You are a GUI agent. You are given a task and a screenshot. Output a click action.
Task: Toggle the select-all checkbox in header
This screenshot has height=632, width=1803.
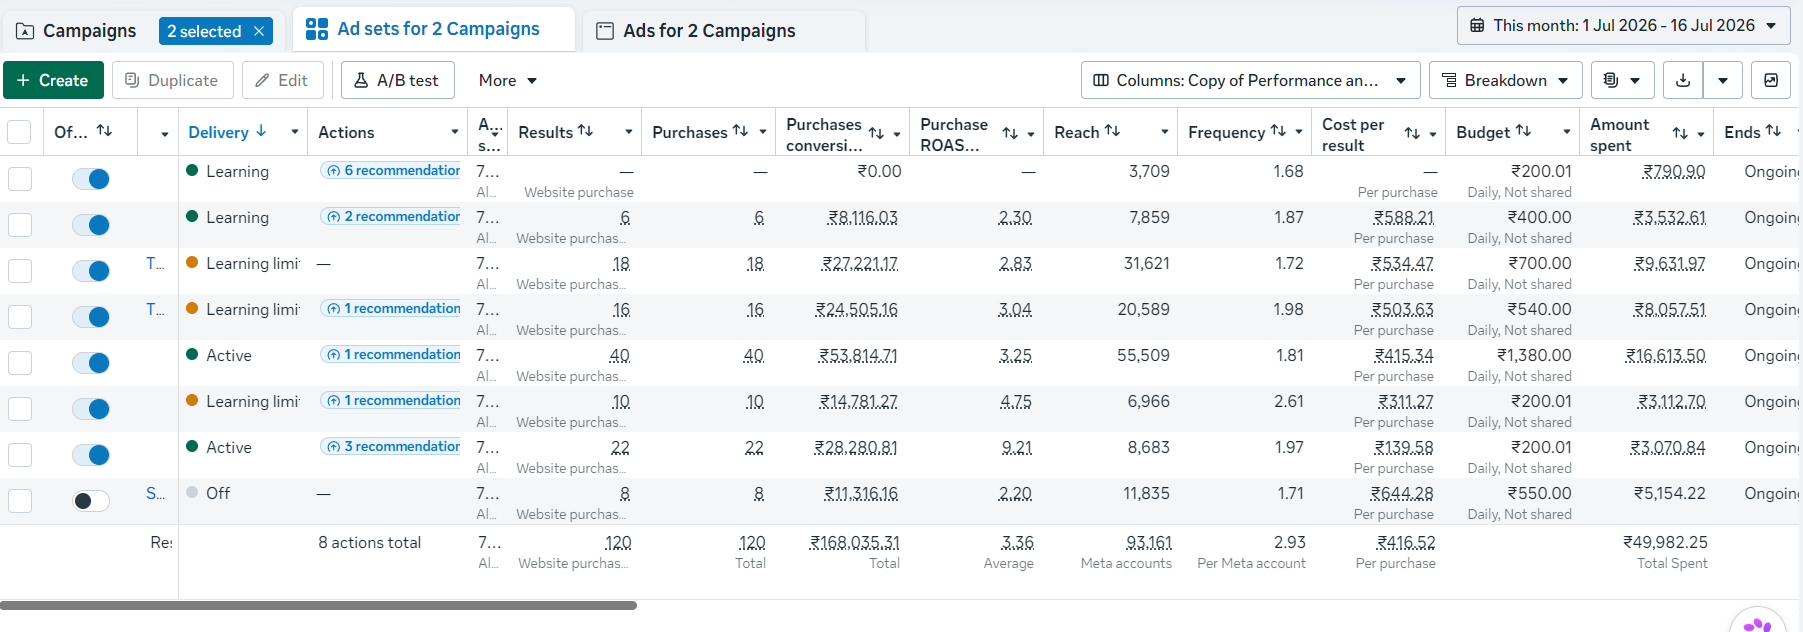pyautogui.click(x=19, y=132)
